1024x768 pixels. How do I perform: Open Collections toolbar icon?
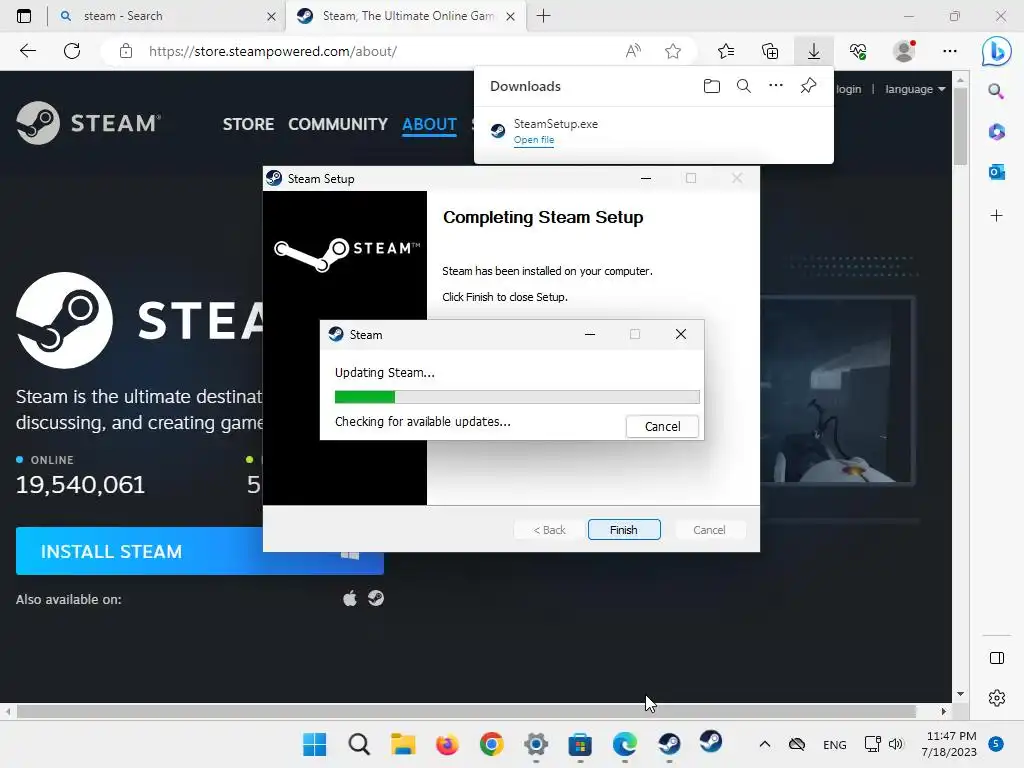770,51
